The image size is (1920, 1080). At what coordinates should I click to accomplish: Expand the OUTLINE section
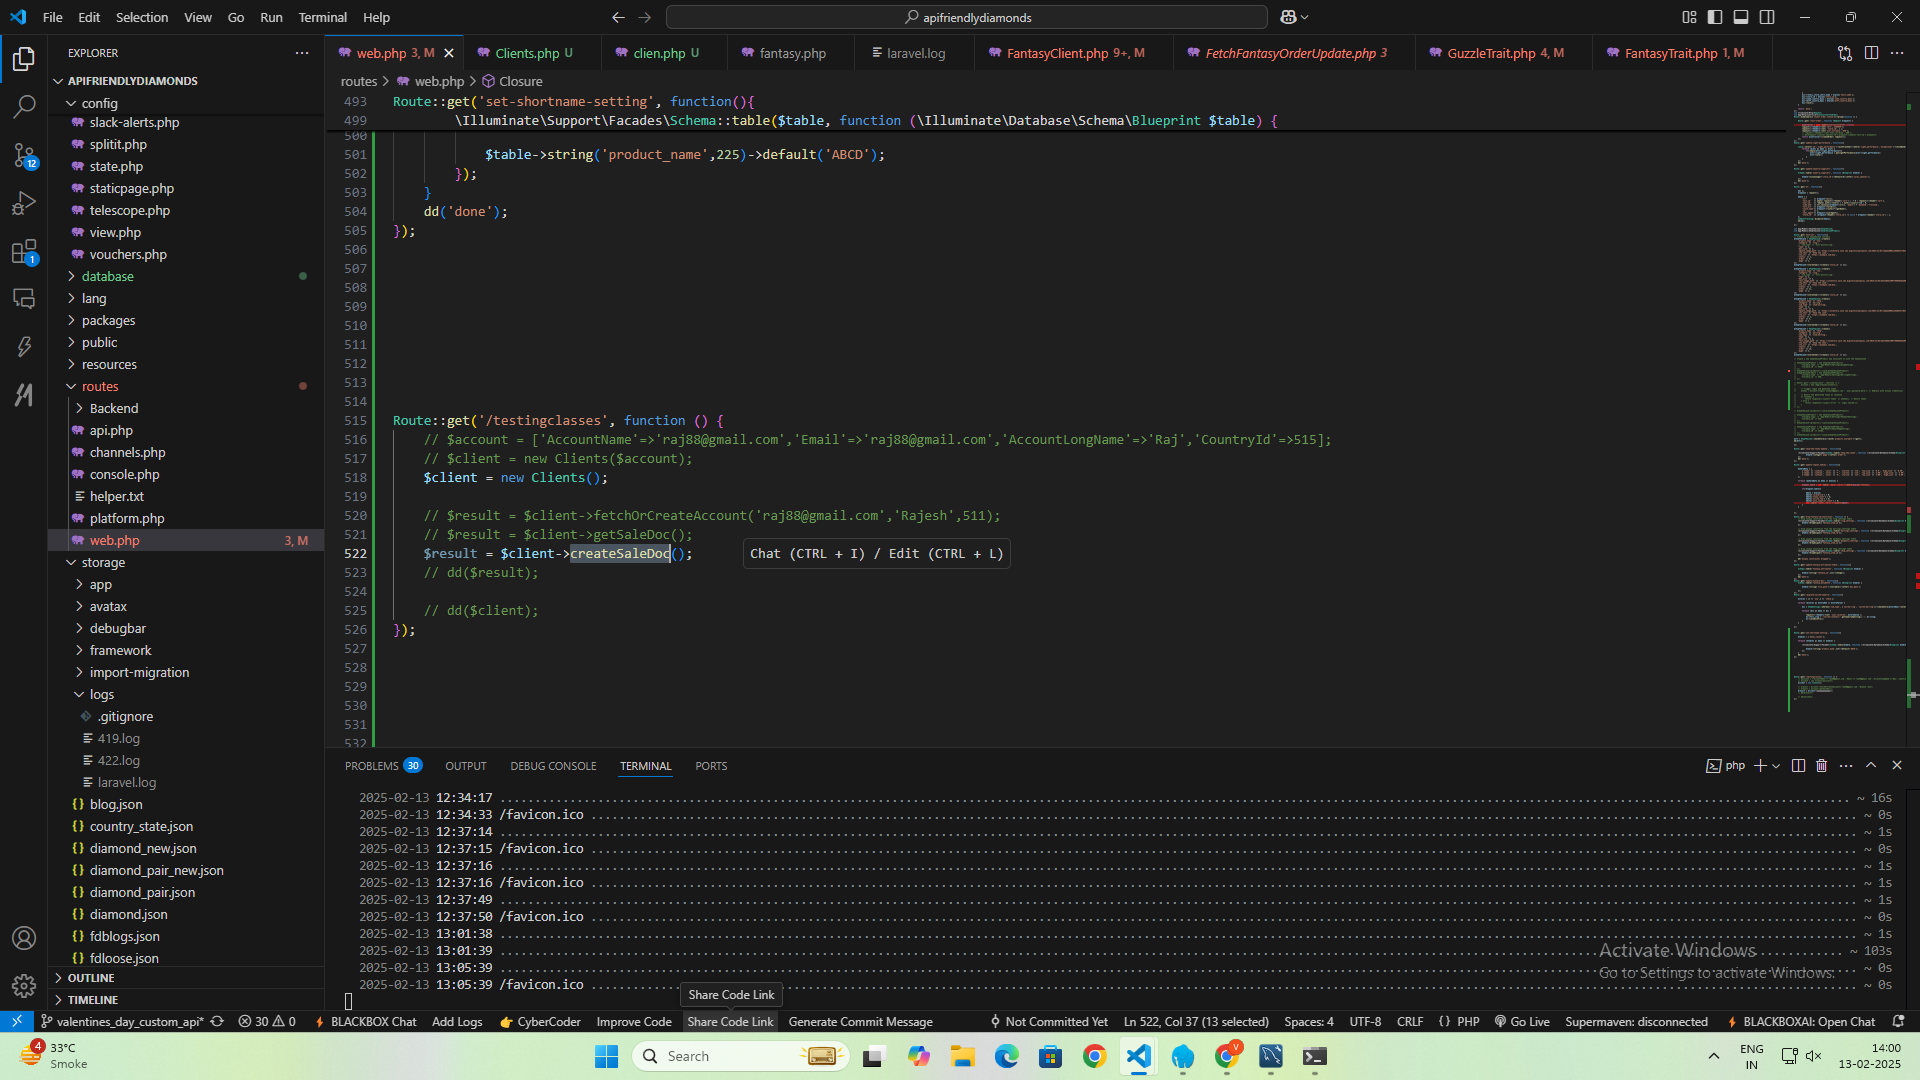91,978
